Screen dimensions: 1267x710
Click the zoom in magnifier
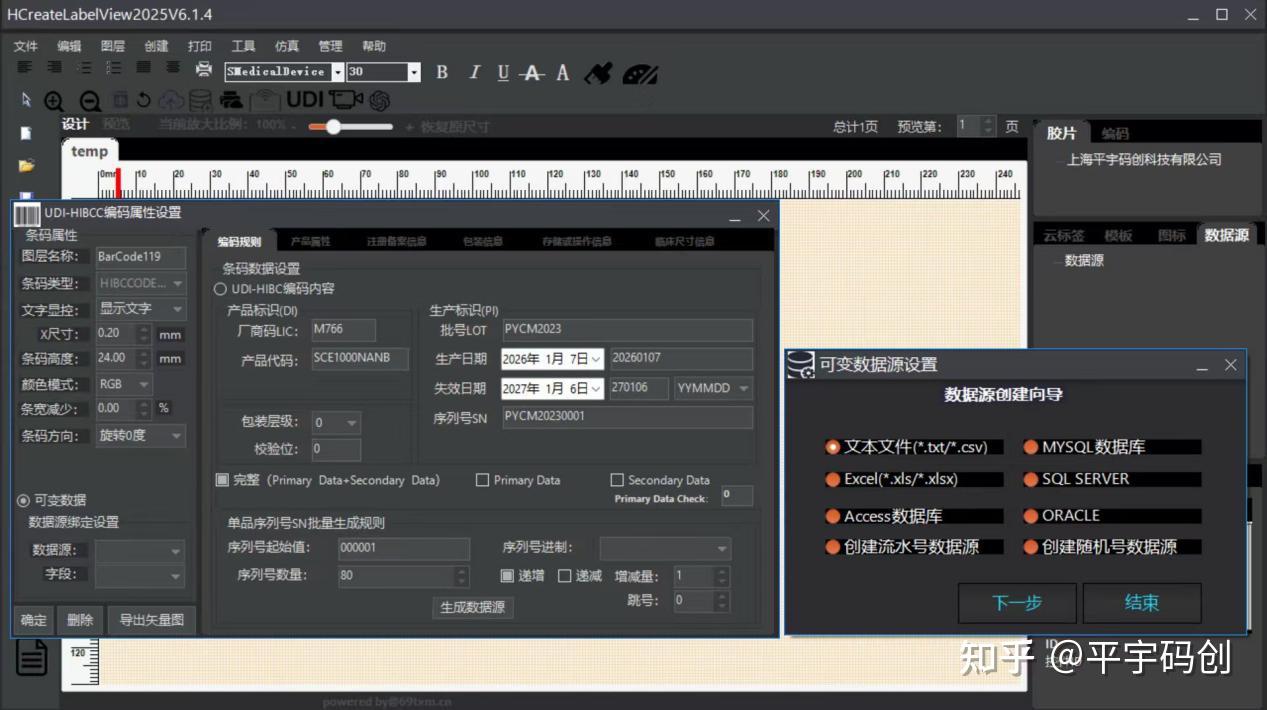tap(54, 101)
